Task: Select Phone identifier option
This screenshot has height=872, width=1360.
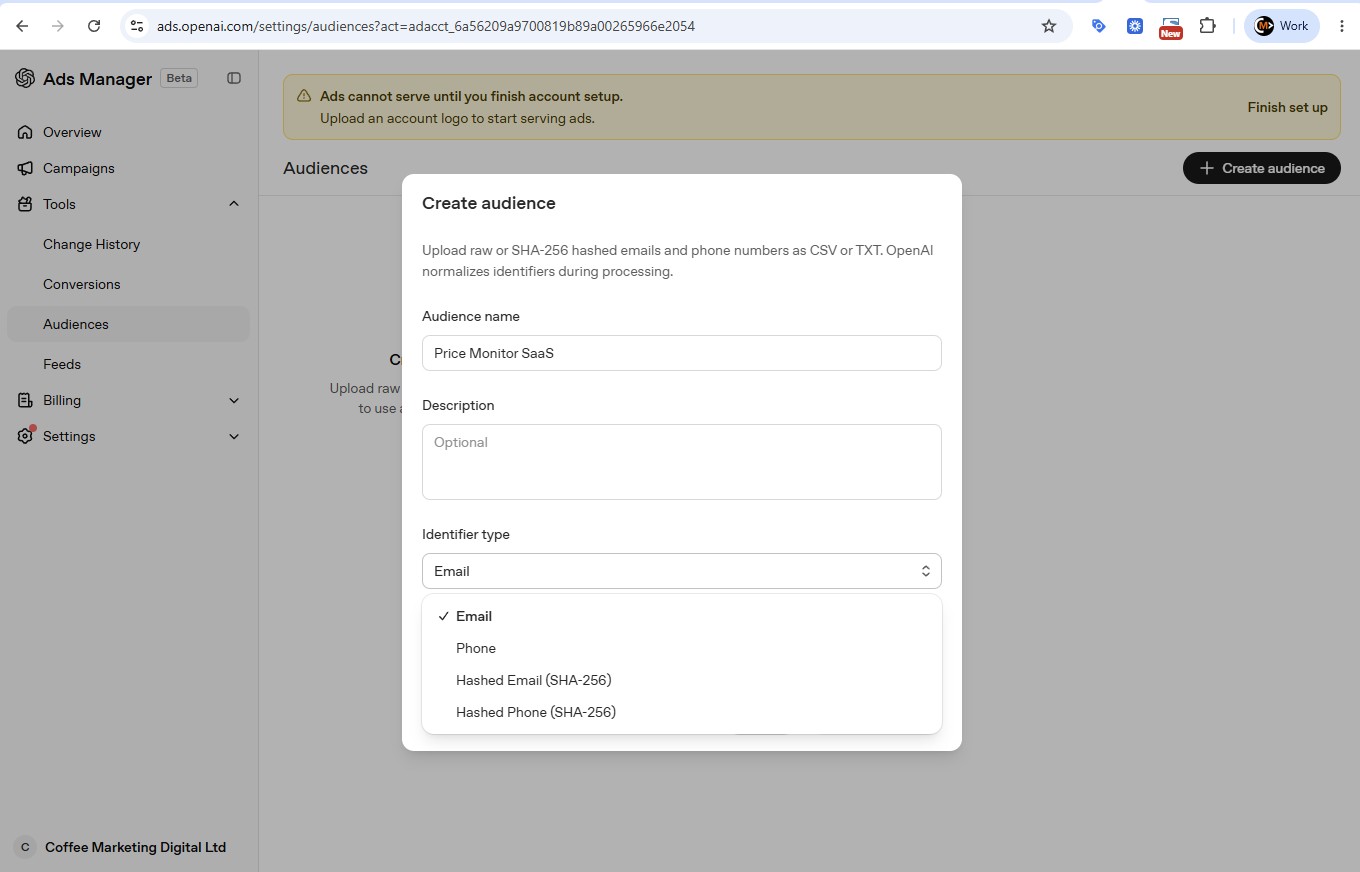Action: pyautogui.click(x=681, y=648)
